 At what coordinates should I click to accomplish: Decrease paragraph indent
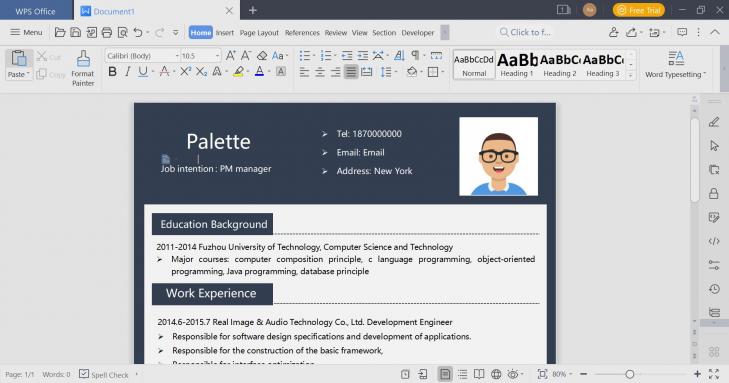347,56
